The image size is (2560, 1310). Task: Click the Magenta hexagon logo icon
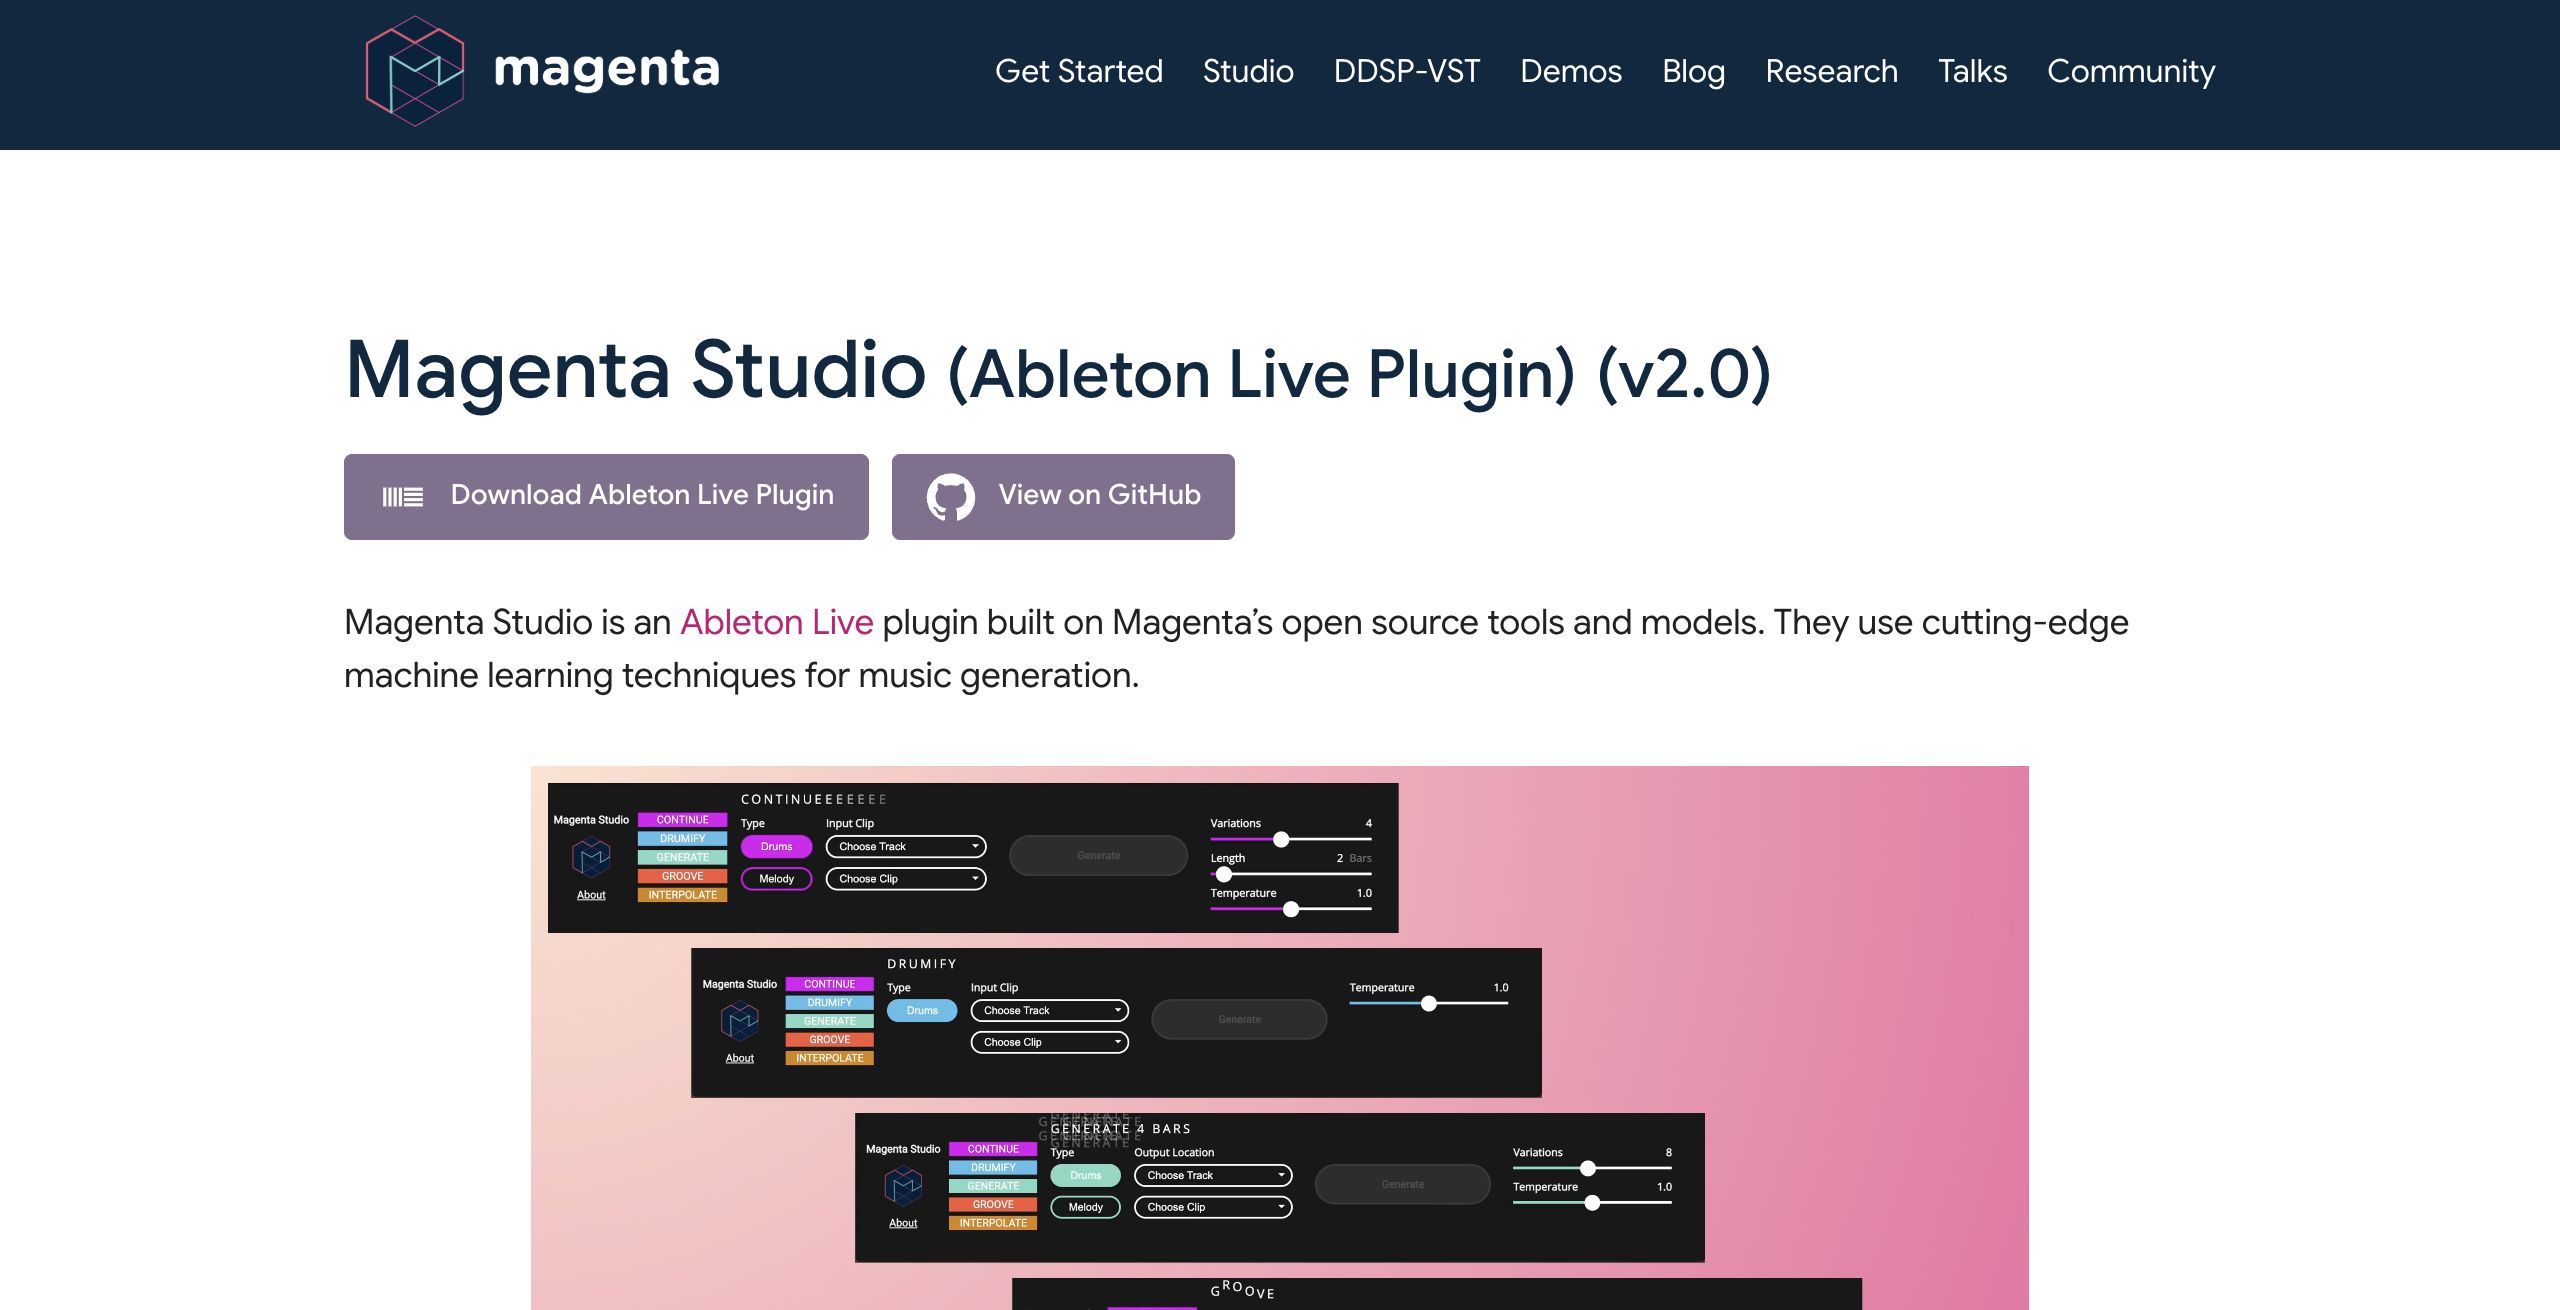coord(415,71)
